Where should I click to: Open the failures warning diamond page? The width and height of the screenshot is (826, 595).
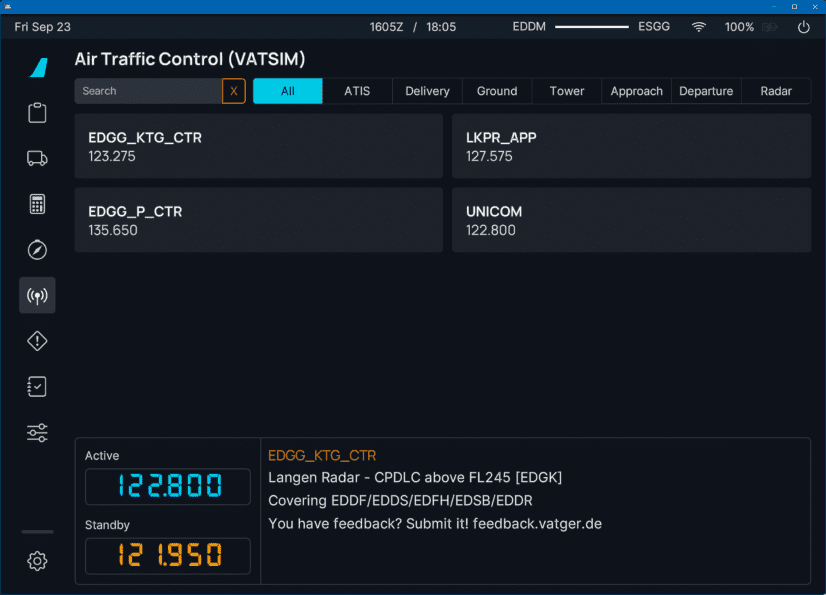coord(37,341)
